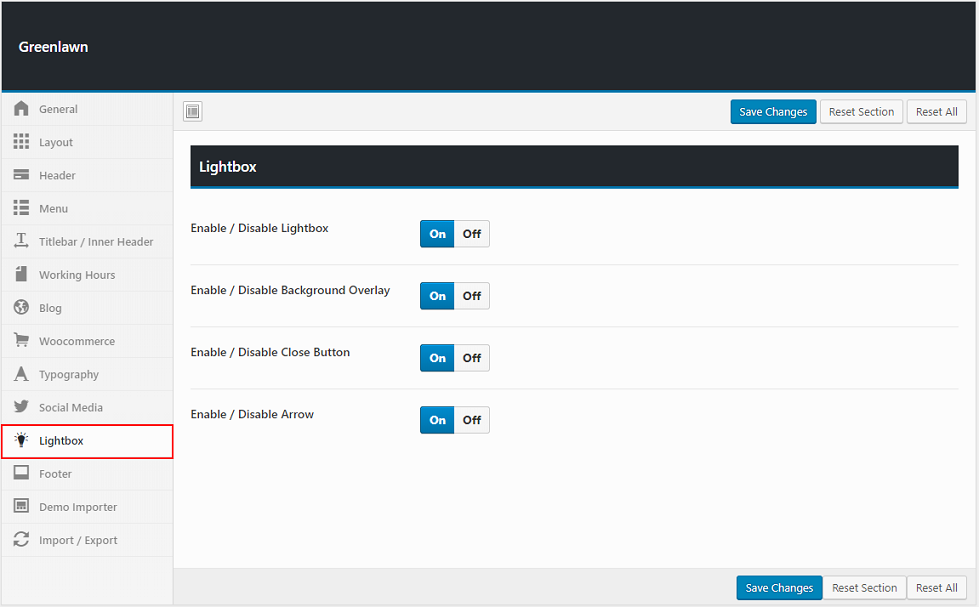Switch Close Button setting to Off
Screen dimensions: 979x607
[471, 358]
